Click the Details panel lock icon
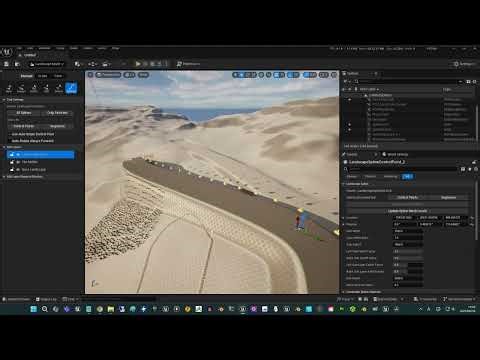The image size is (480, 360). [x=474, y=162]
